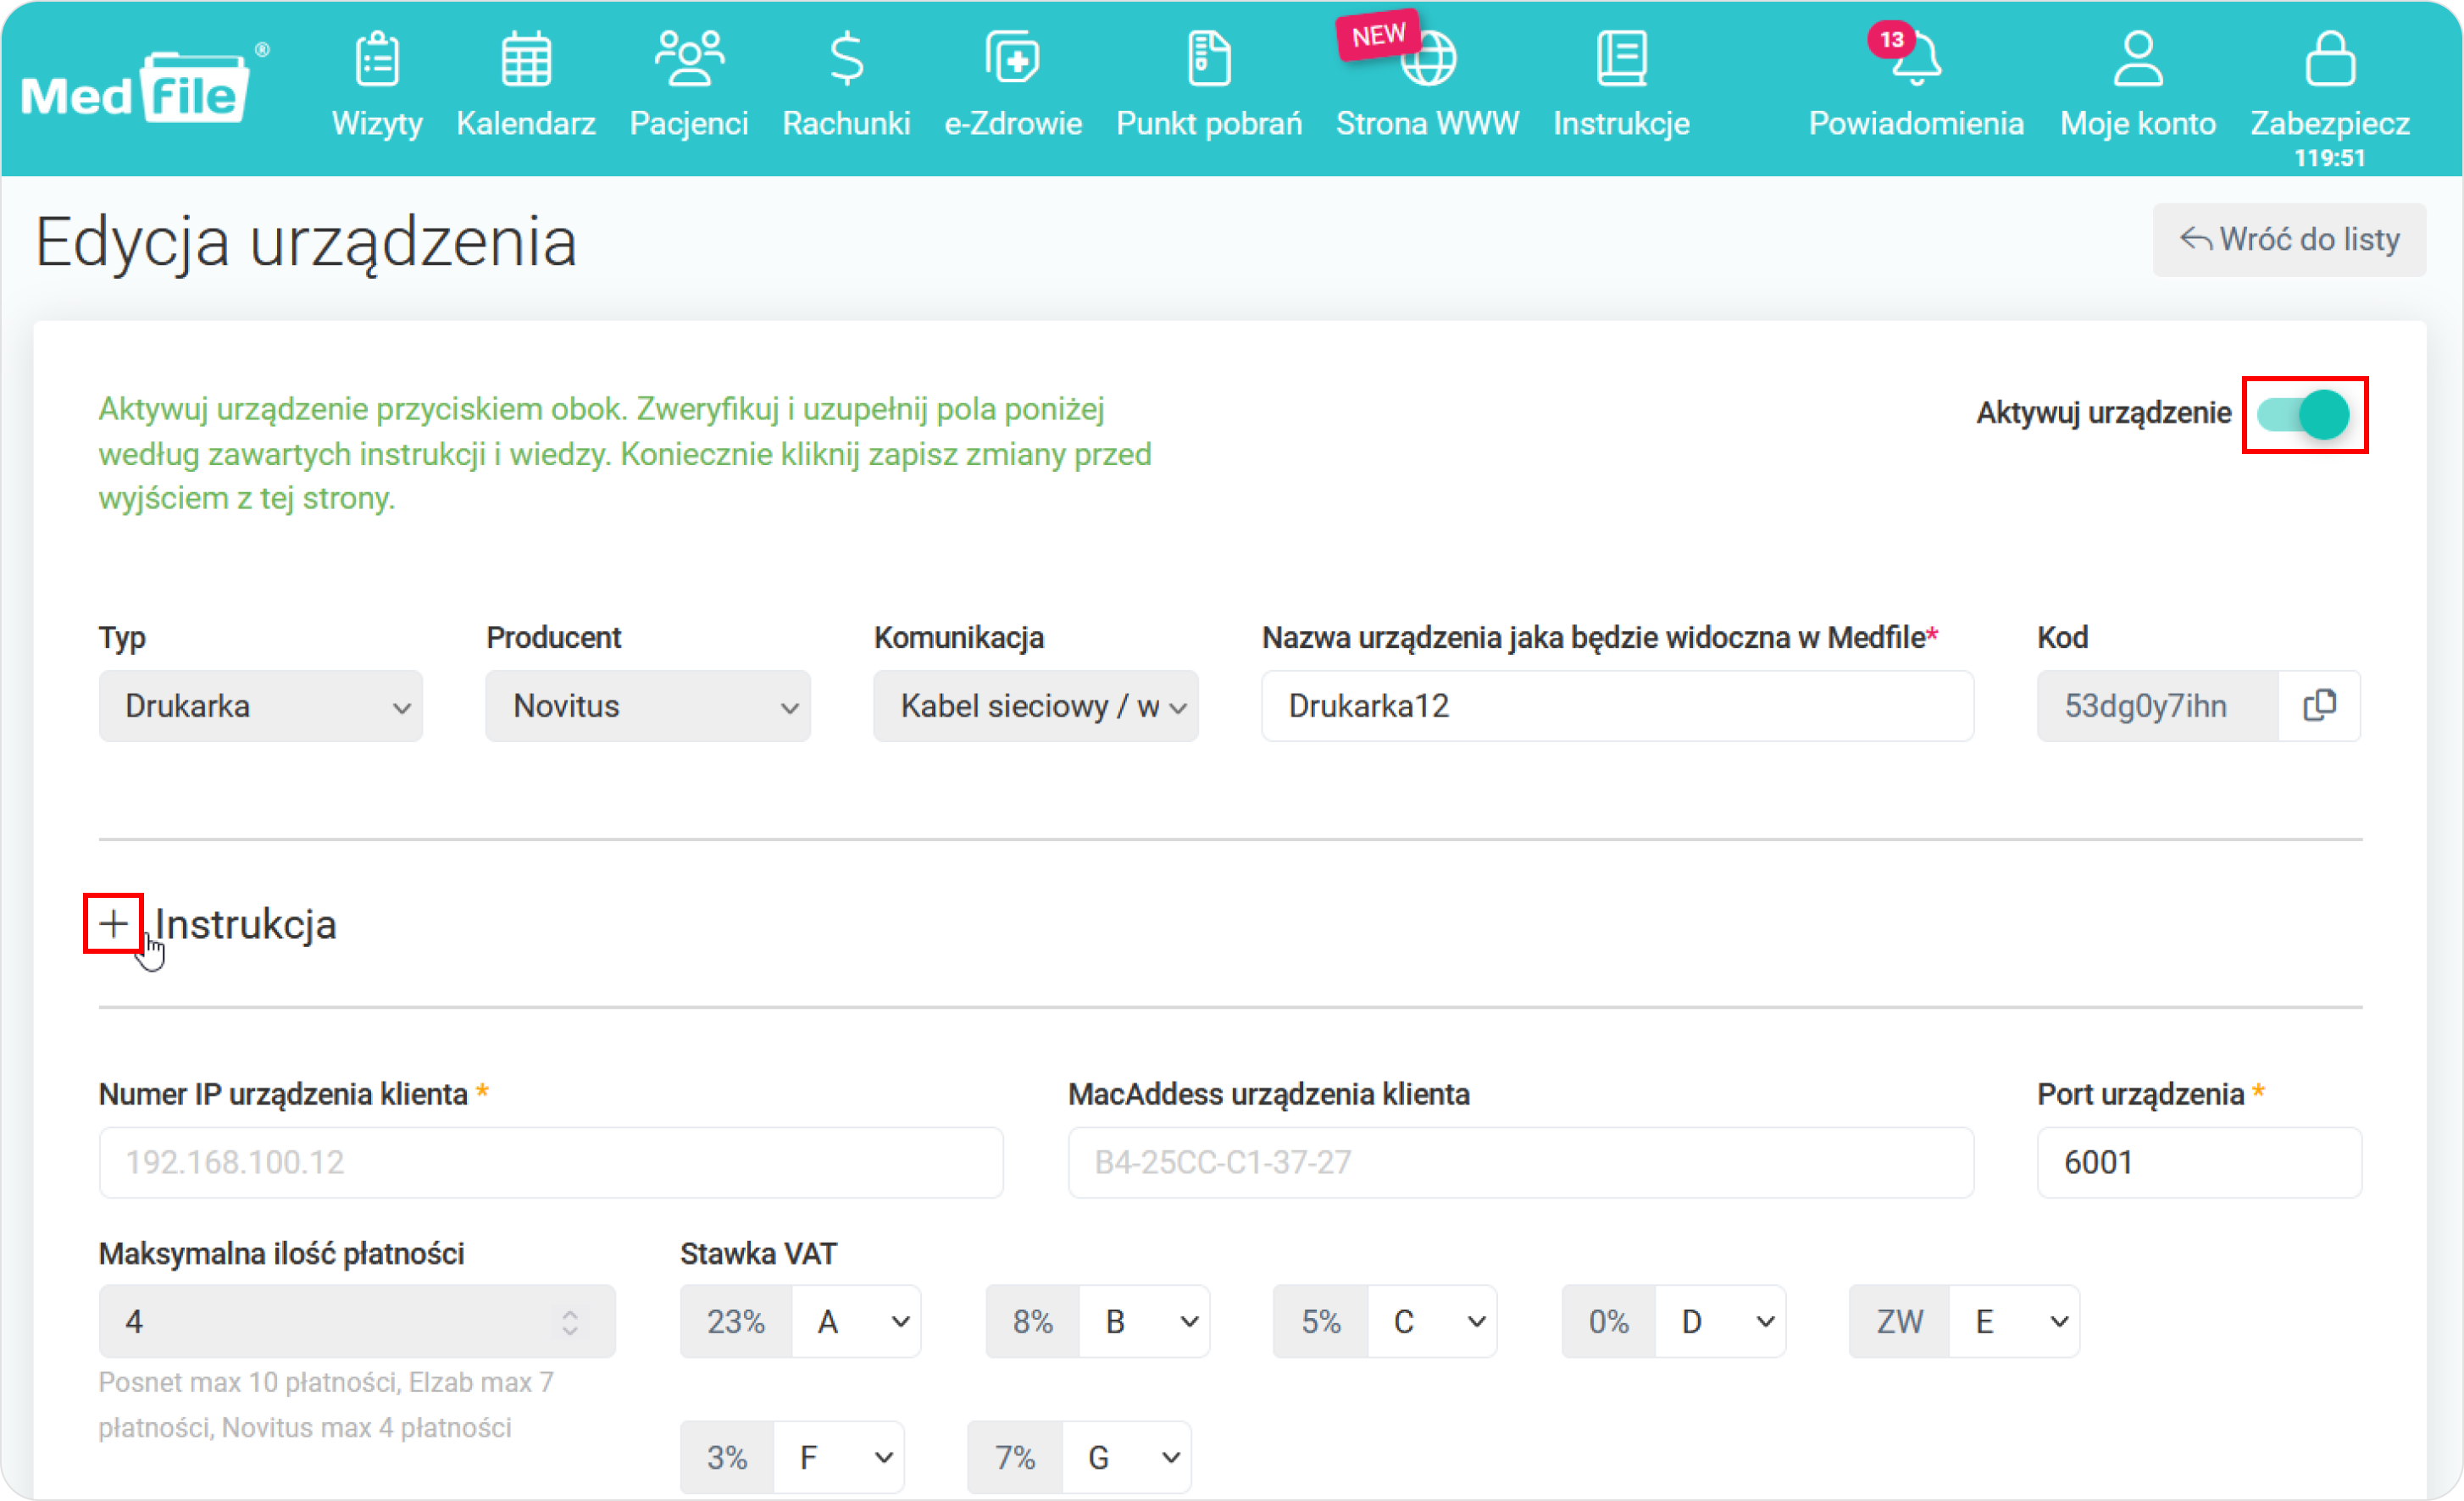This screenshot has width=2464, height=1501.
Task: Click the Stawka VAT label
Action: pyautogui.click(x=758, y=1253)
